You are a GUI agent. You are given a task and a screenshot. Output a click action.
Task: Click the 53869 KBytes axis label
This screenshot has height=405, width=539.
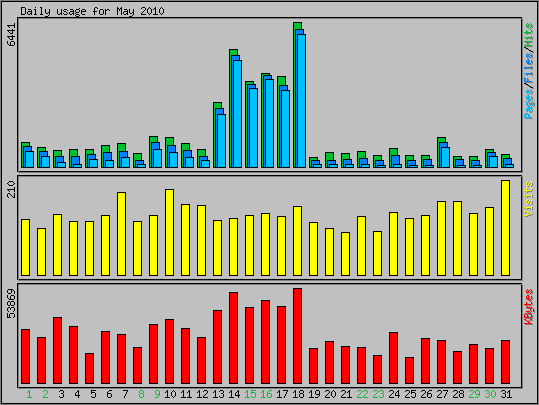pos(12,304)
